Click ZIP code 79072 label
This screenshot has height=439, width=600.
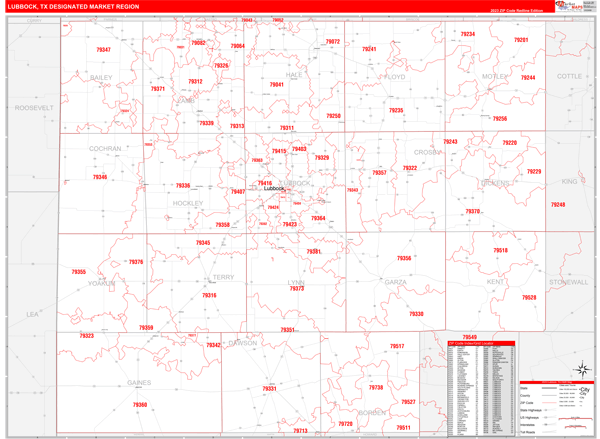[333, 41]
